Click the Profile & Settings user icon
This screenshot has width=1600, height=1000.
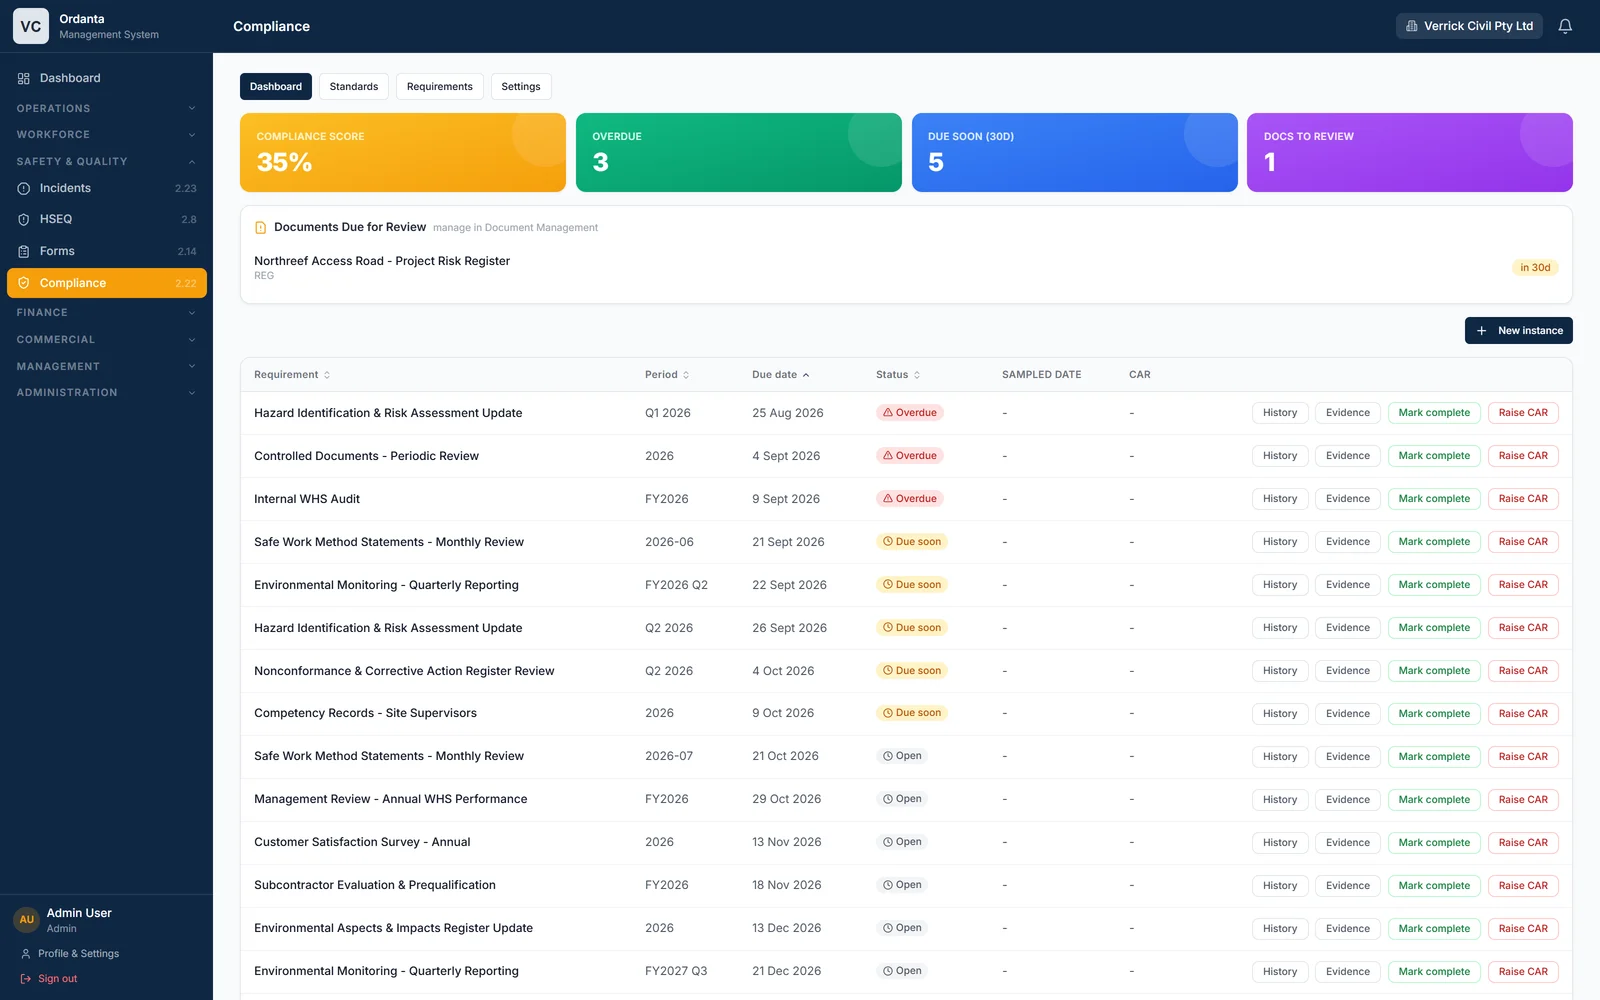[26, 954]
